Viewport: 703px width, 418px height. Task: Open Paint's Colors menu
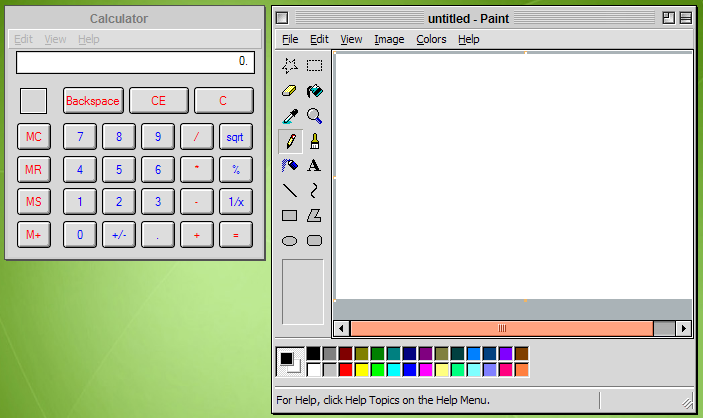431,39
